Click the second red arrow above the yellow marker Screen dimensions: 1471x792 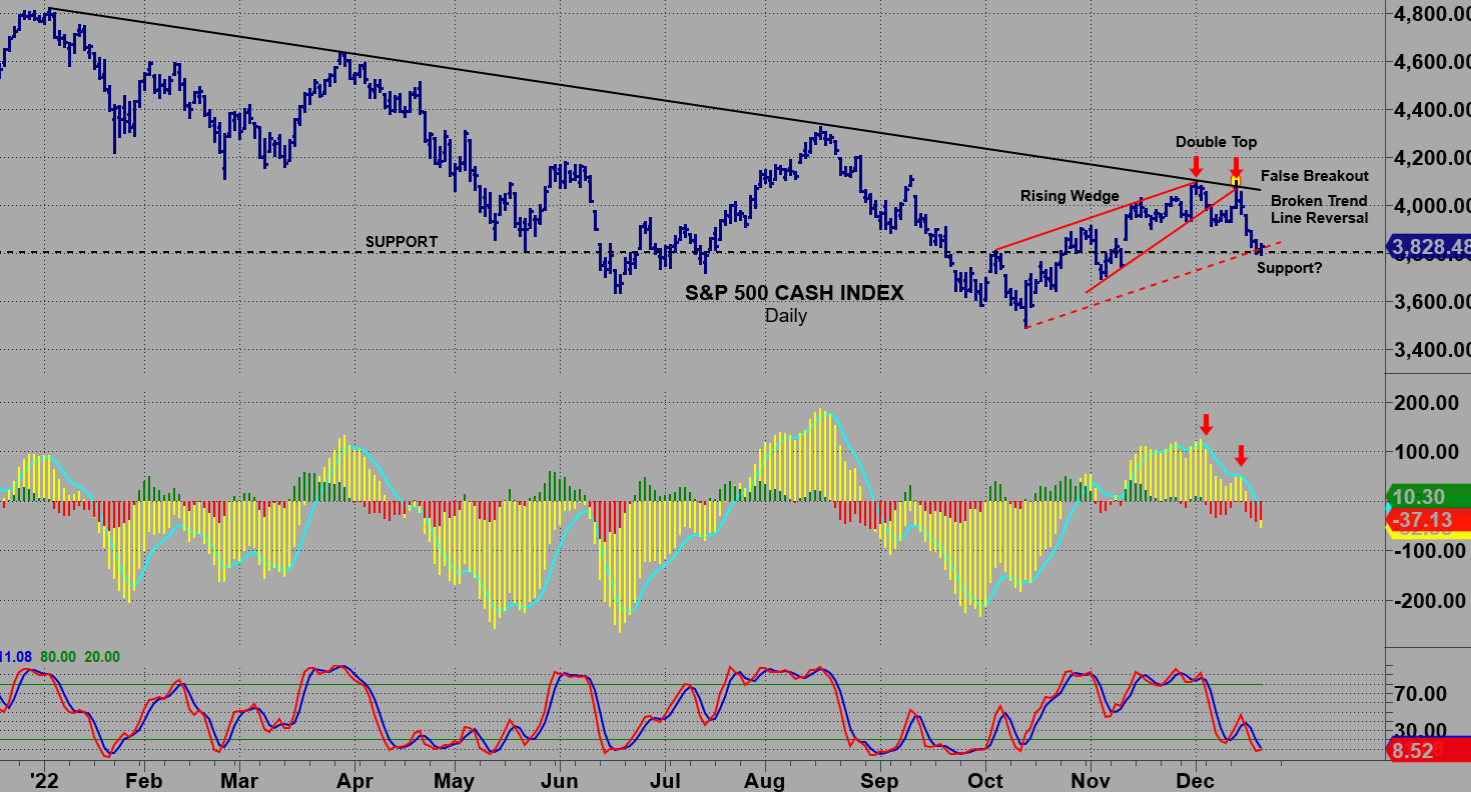1236,165
